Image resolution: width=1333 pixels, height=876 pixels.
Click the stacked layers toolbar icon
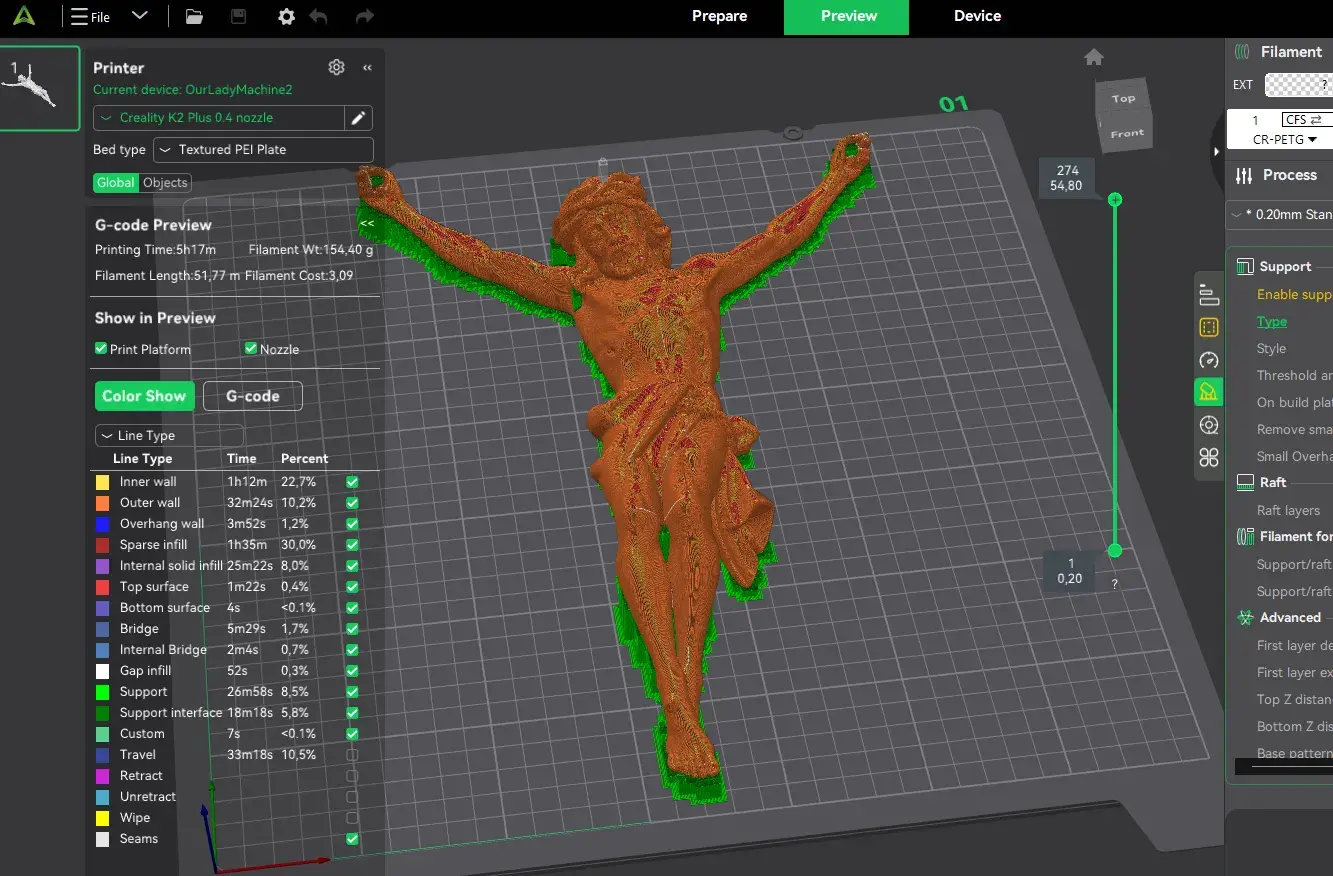[1208, 295]
